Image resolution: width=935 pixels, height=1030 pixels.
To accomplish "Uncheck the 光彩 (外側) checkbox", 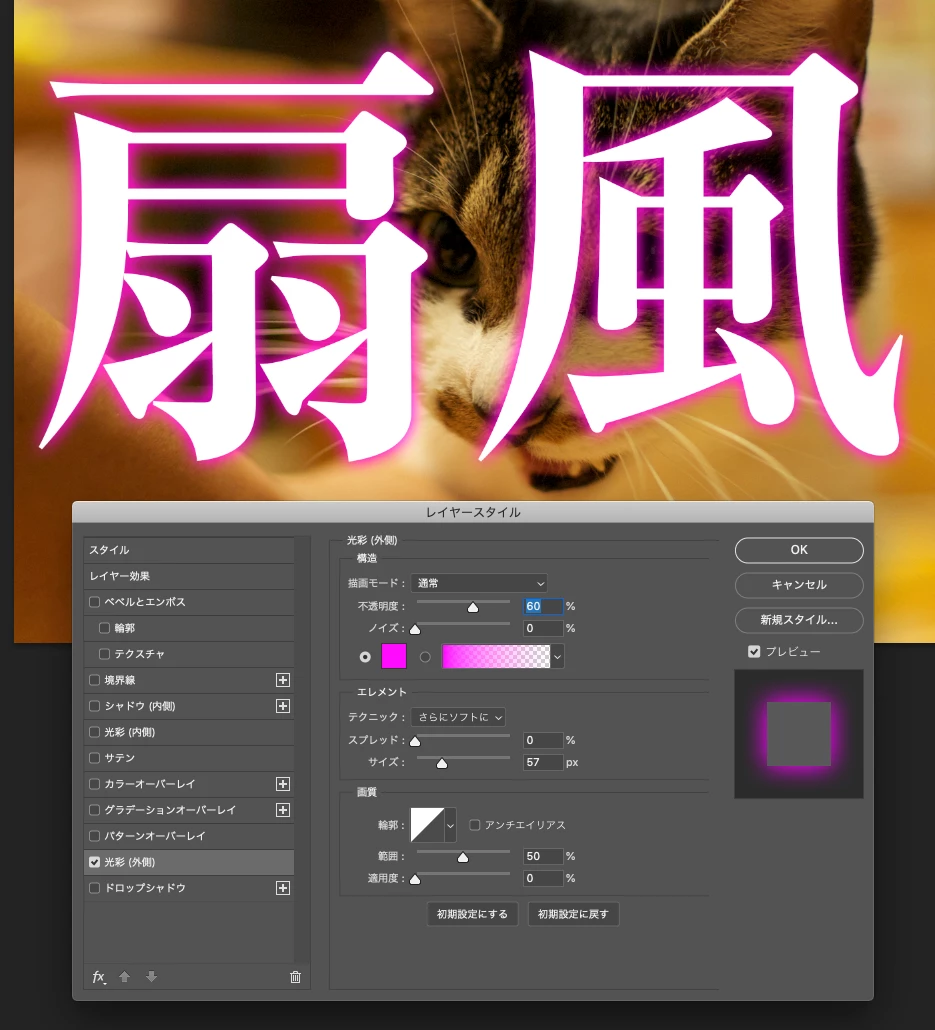I will coord(95,862).
